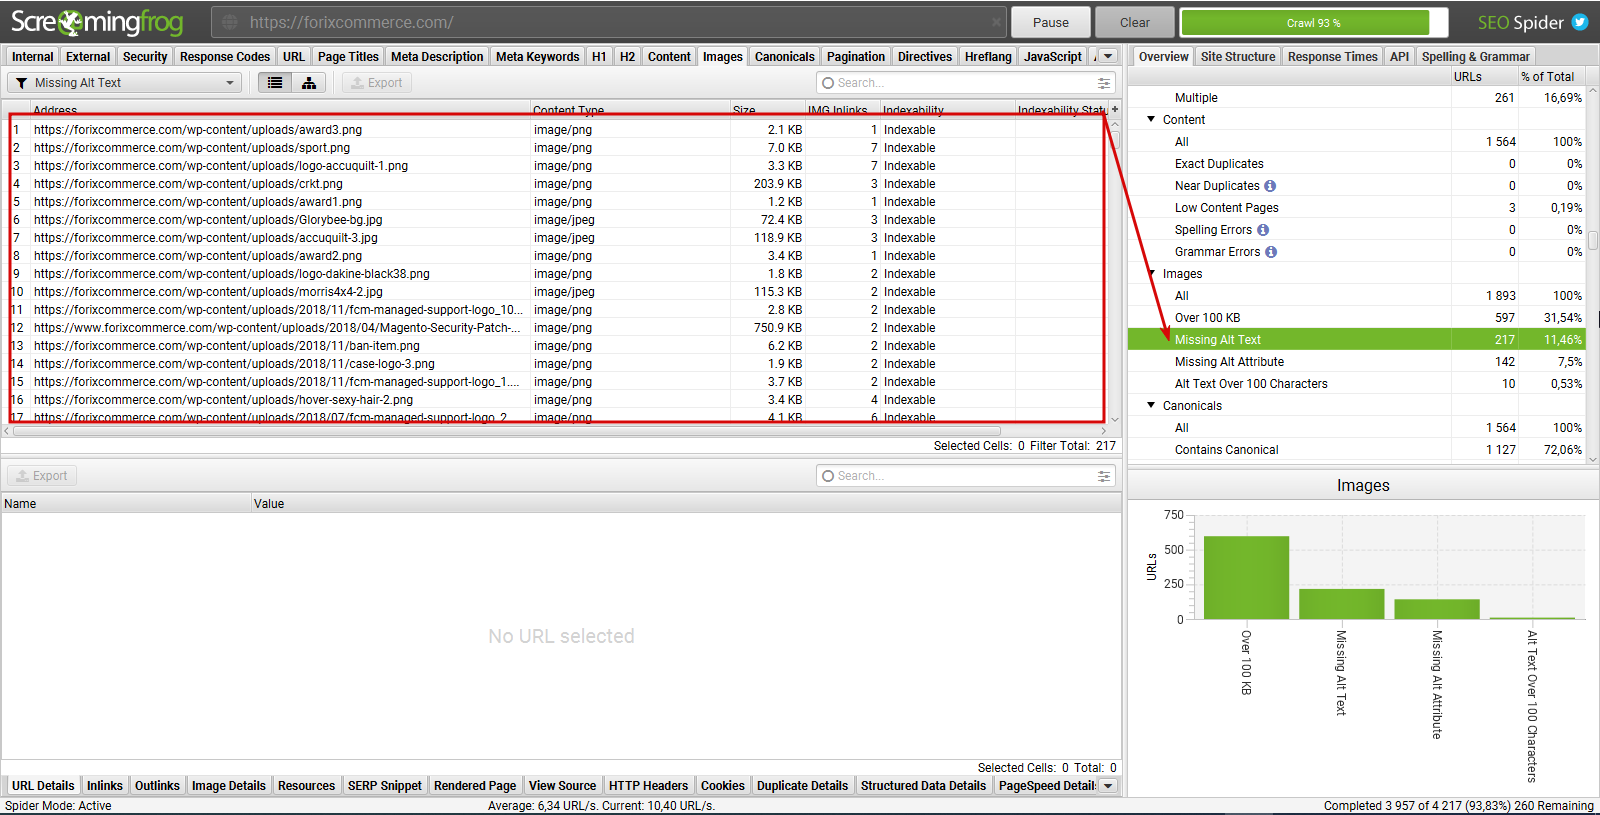Open Grammar Errors info icon
The width and height of the screenshot is (1600, 815).
[x=1271, y=252]
